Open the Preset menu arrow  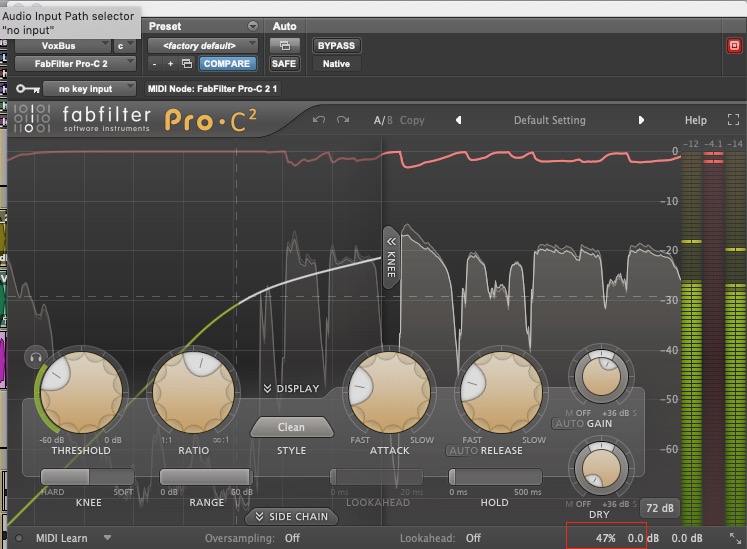[x=253, y=26]
